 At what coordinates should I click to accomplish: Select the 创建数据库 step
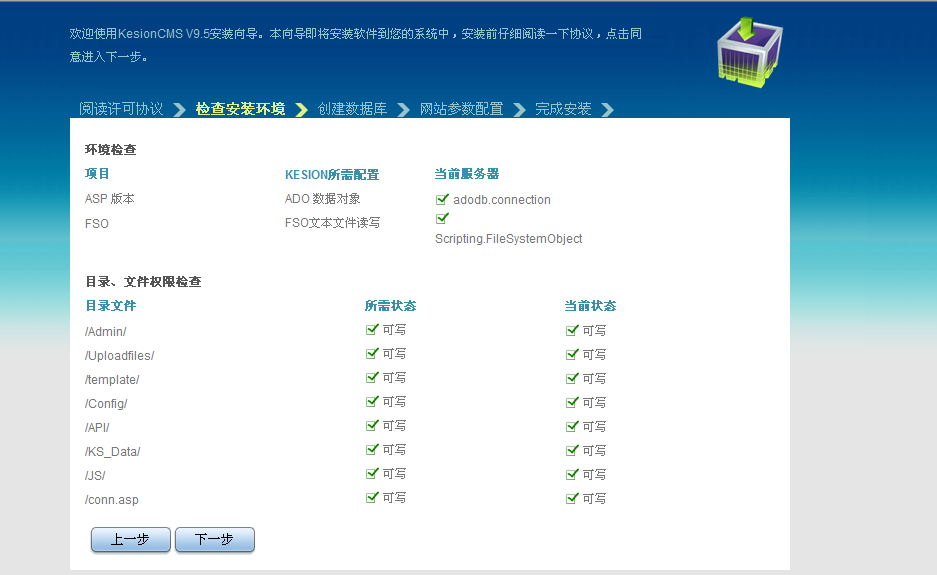point(353,109)
